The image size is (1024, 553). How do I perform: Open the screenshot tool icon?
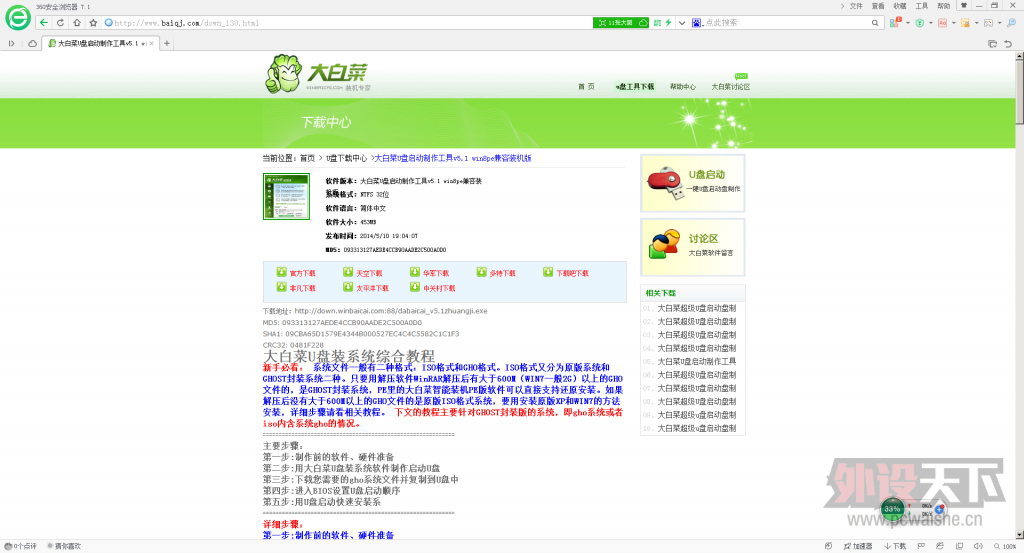[x=988, y=23]
